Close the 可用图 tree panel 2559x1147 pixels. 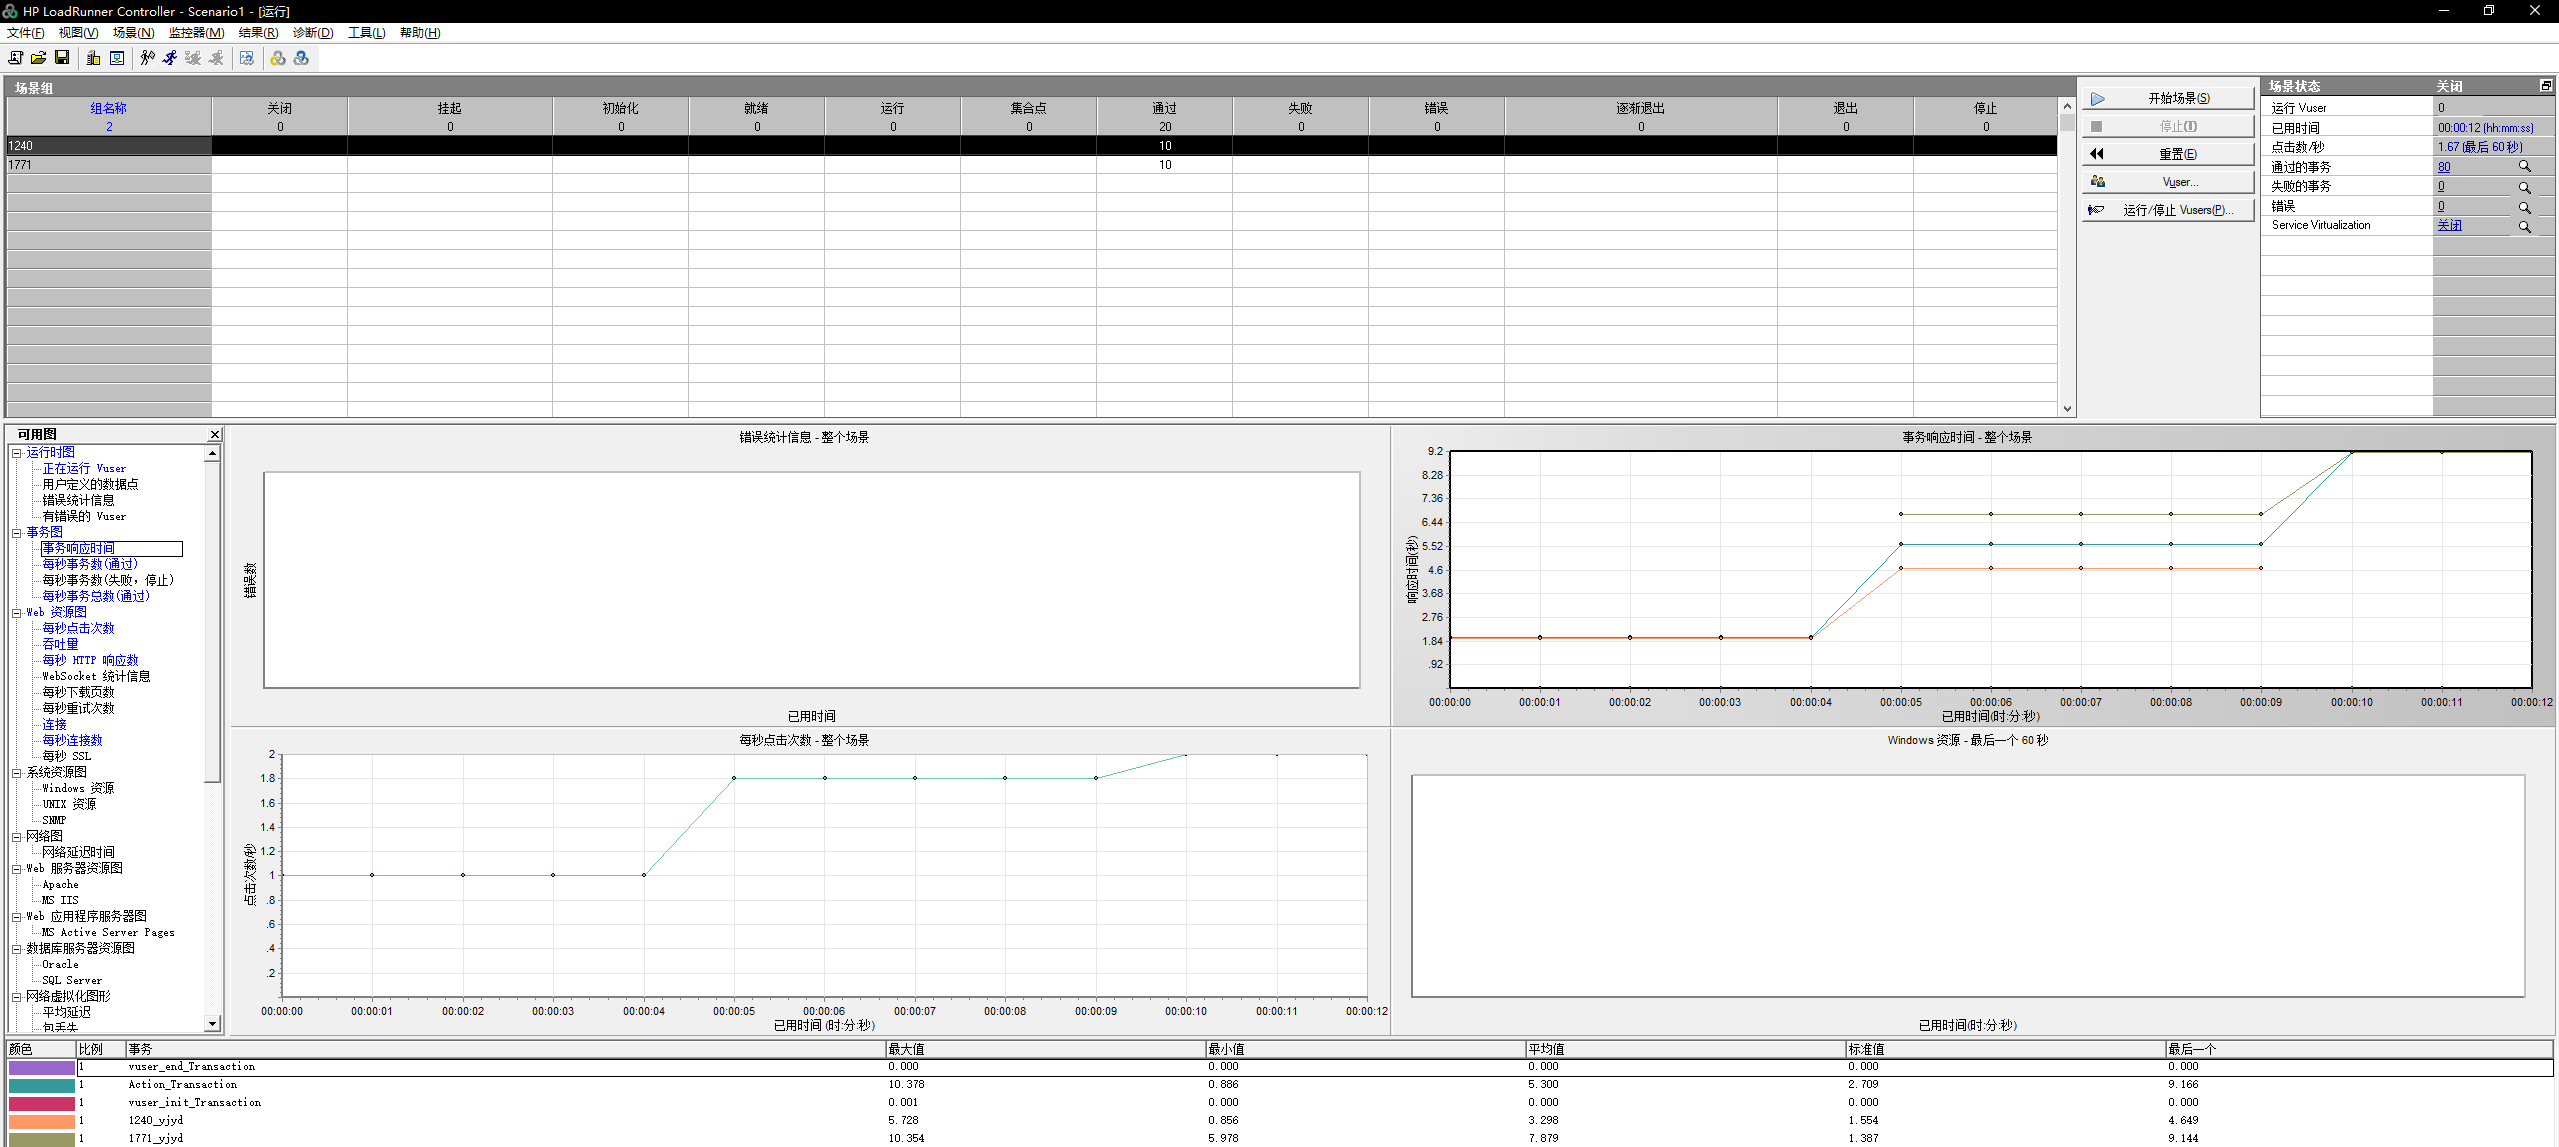coord(214,434)
